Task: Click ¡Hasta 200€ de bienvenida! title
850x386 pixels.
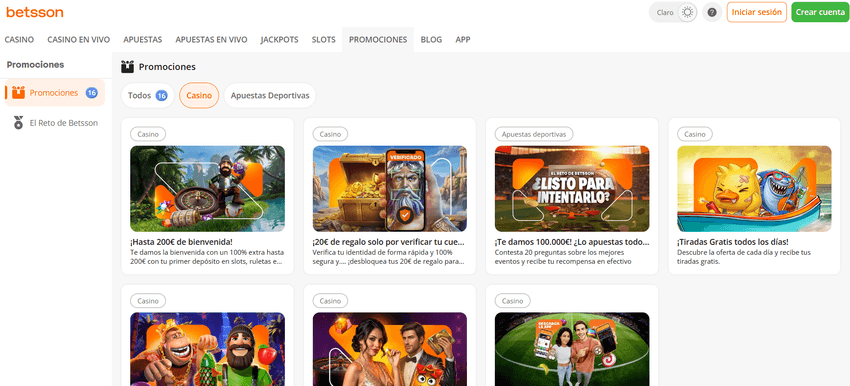Action: [x=181, y=242]
